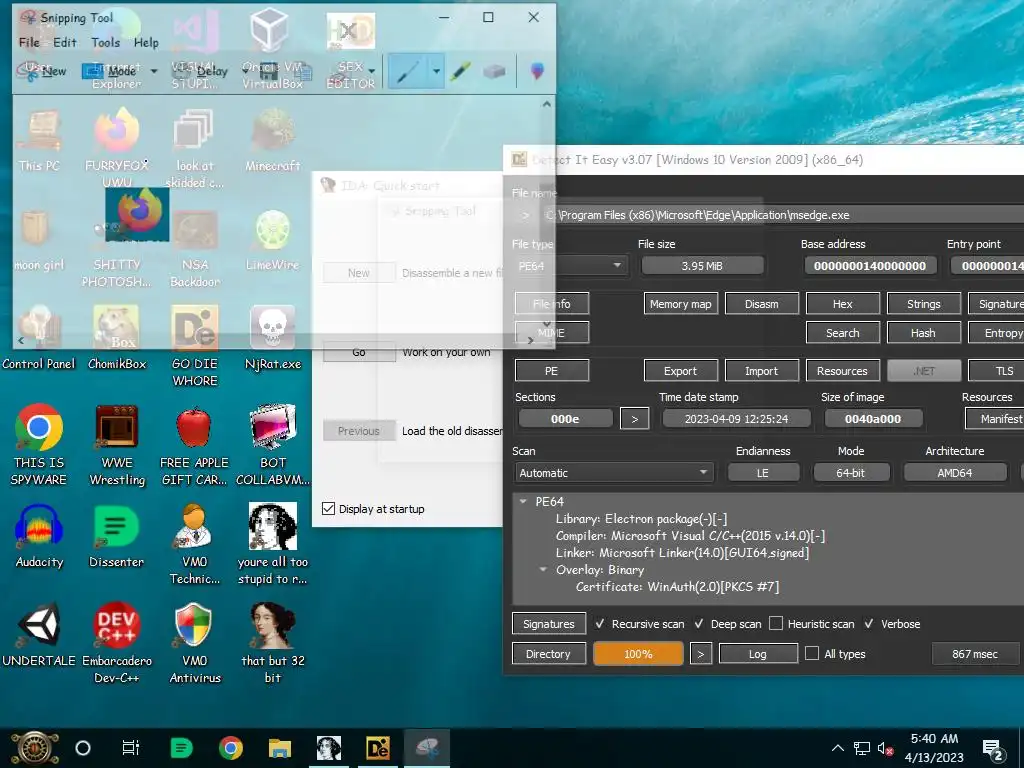Open VMO Antivirus shield icon

click(195, 642)
